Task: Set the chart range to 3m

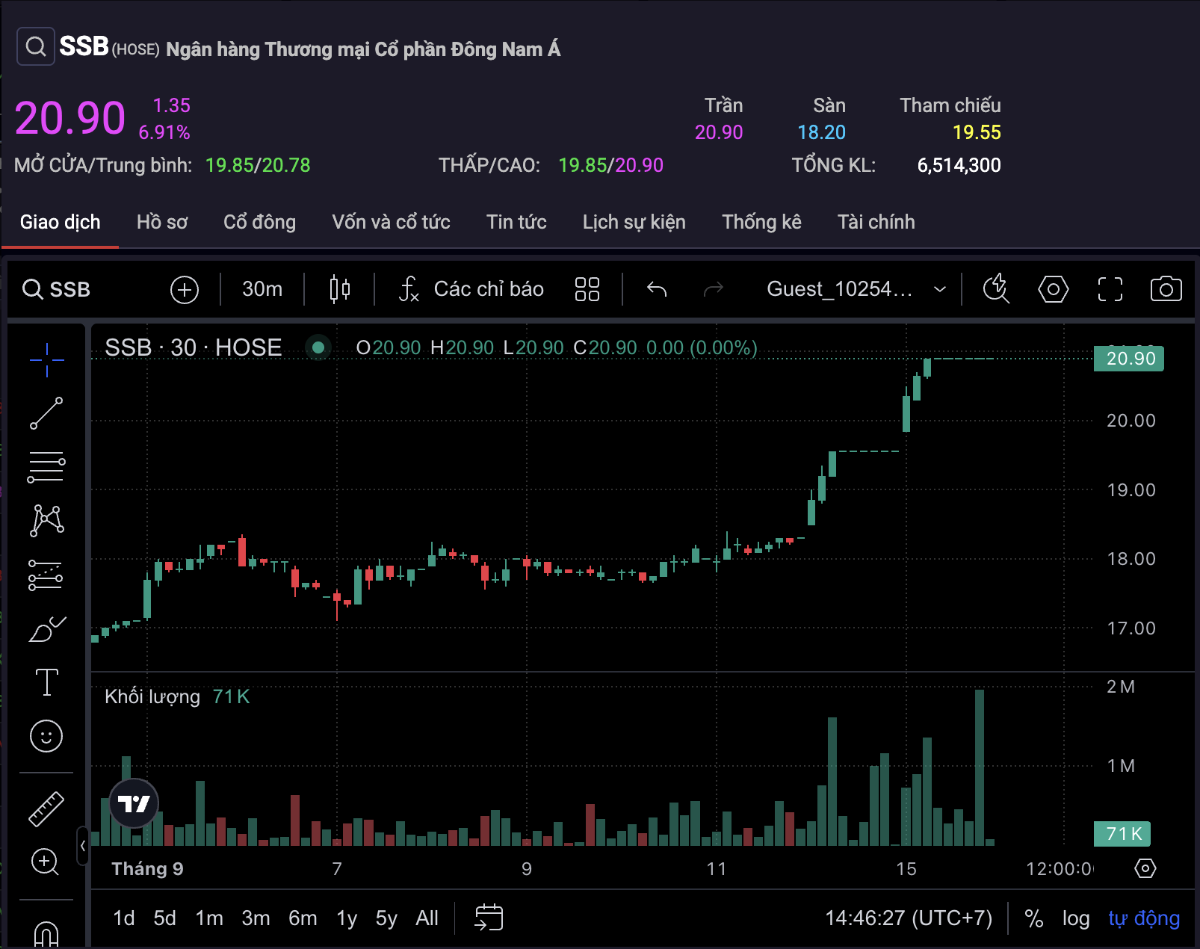Action: click(255, 918)
